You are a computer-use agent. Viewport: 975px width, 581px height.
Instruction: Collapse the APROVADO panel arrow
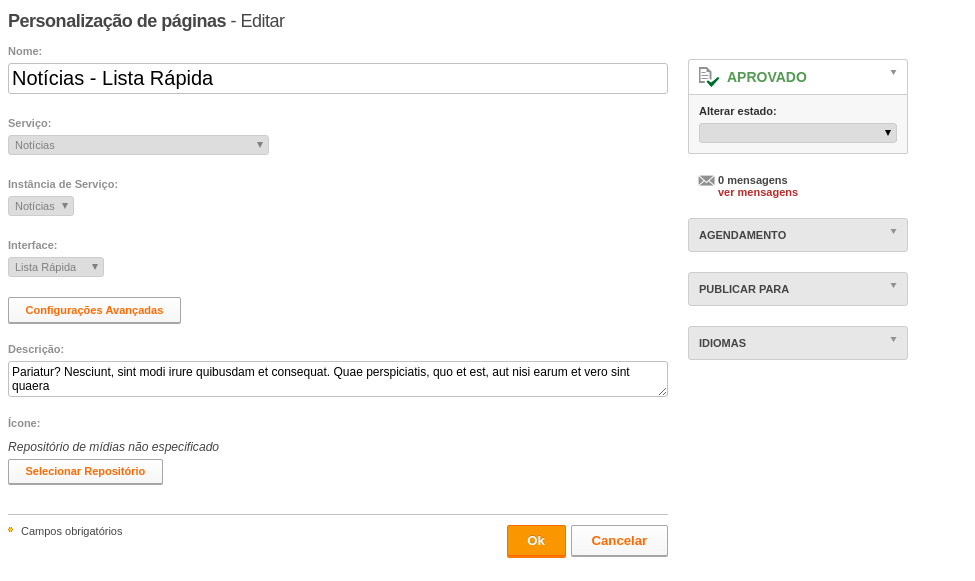pos(893,73)
